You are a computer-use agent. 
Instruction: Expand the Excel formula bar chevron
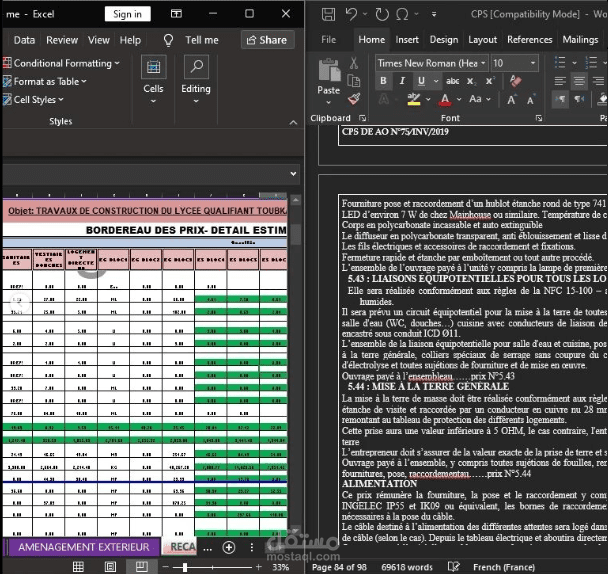(x=294, y=174)
